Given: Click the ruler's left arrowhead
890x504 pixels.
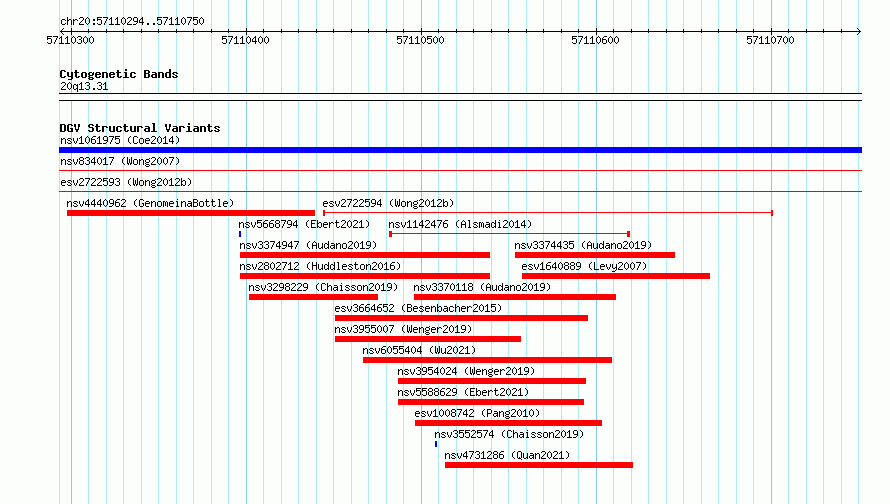Looking at the screenshot, I should point(62,31).
